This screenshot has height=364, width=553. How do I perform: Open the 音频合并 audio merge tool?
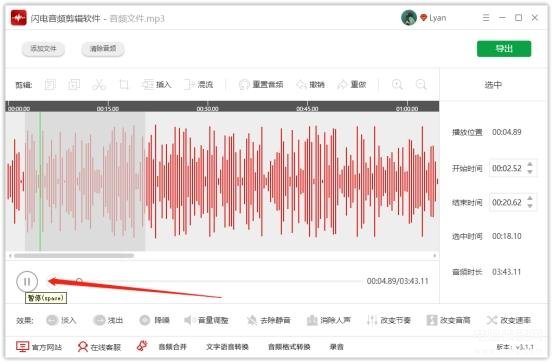click(172, 347)
